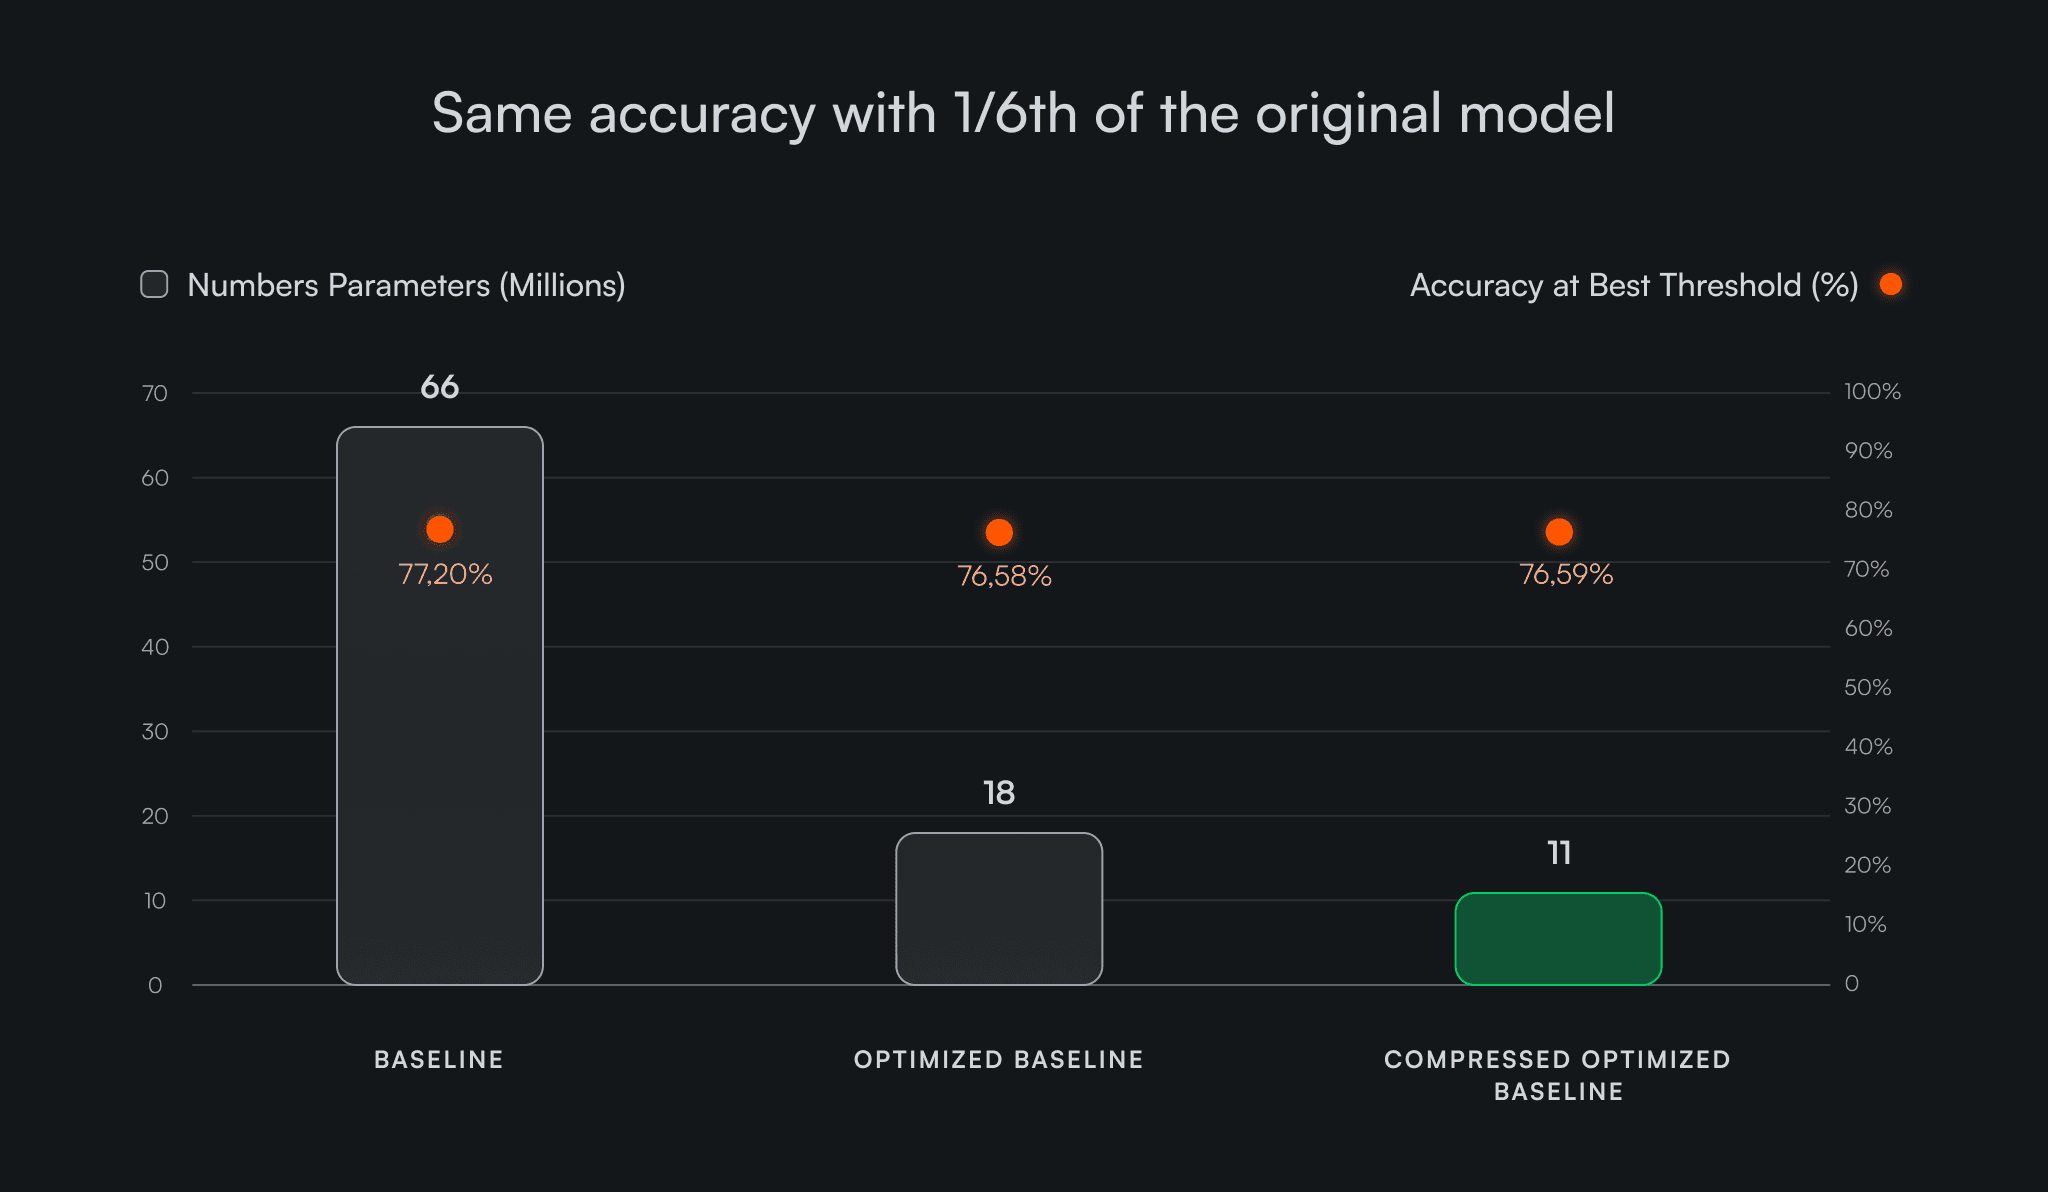Click the 76,59% accuracy label
The width and height of the screenshot is (2048, 1192).
tap(1566, 574)
